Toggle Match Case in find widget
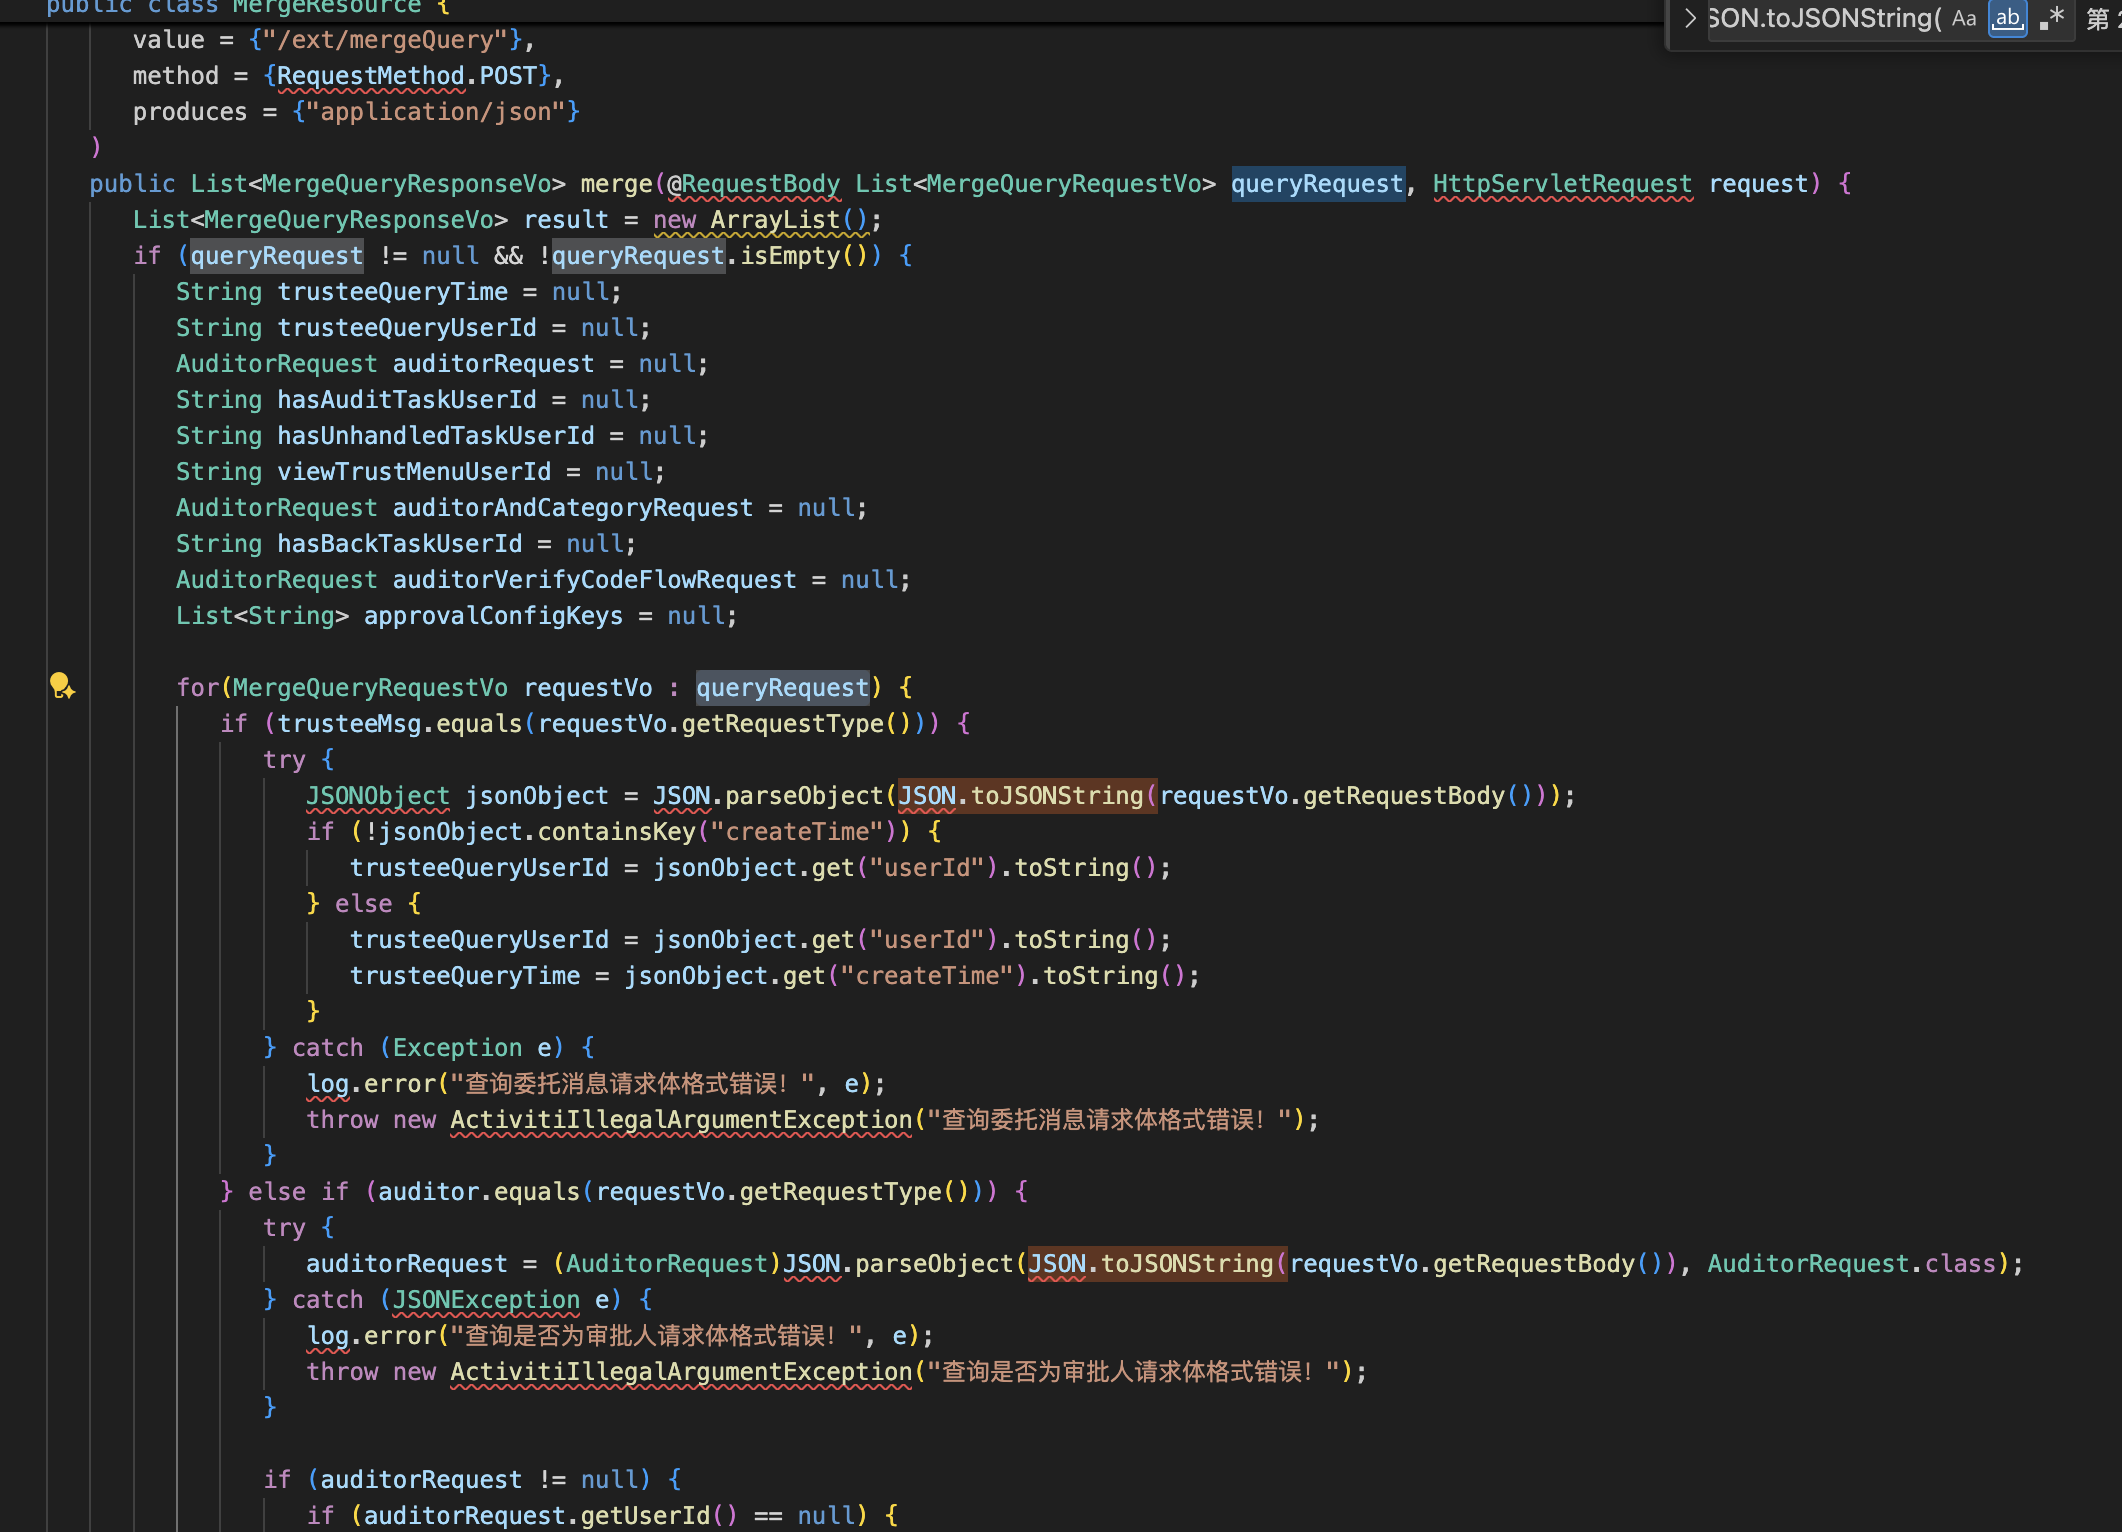Image resolution: width=2122 pixels, height=1532 pixels. point(1963,18)
